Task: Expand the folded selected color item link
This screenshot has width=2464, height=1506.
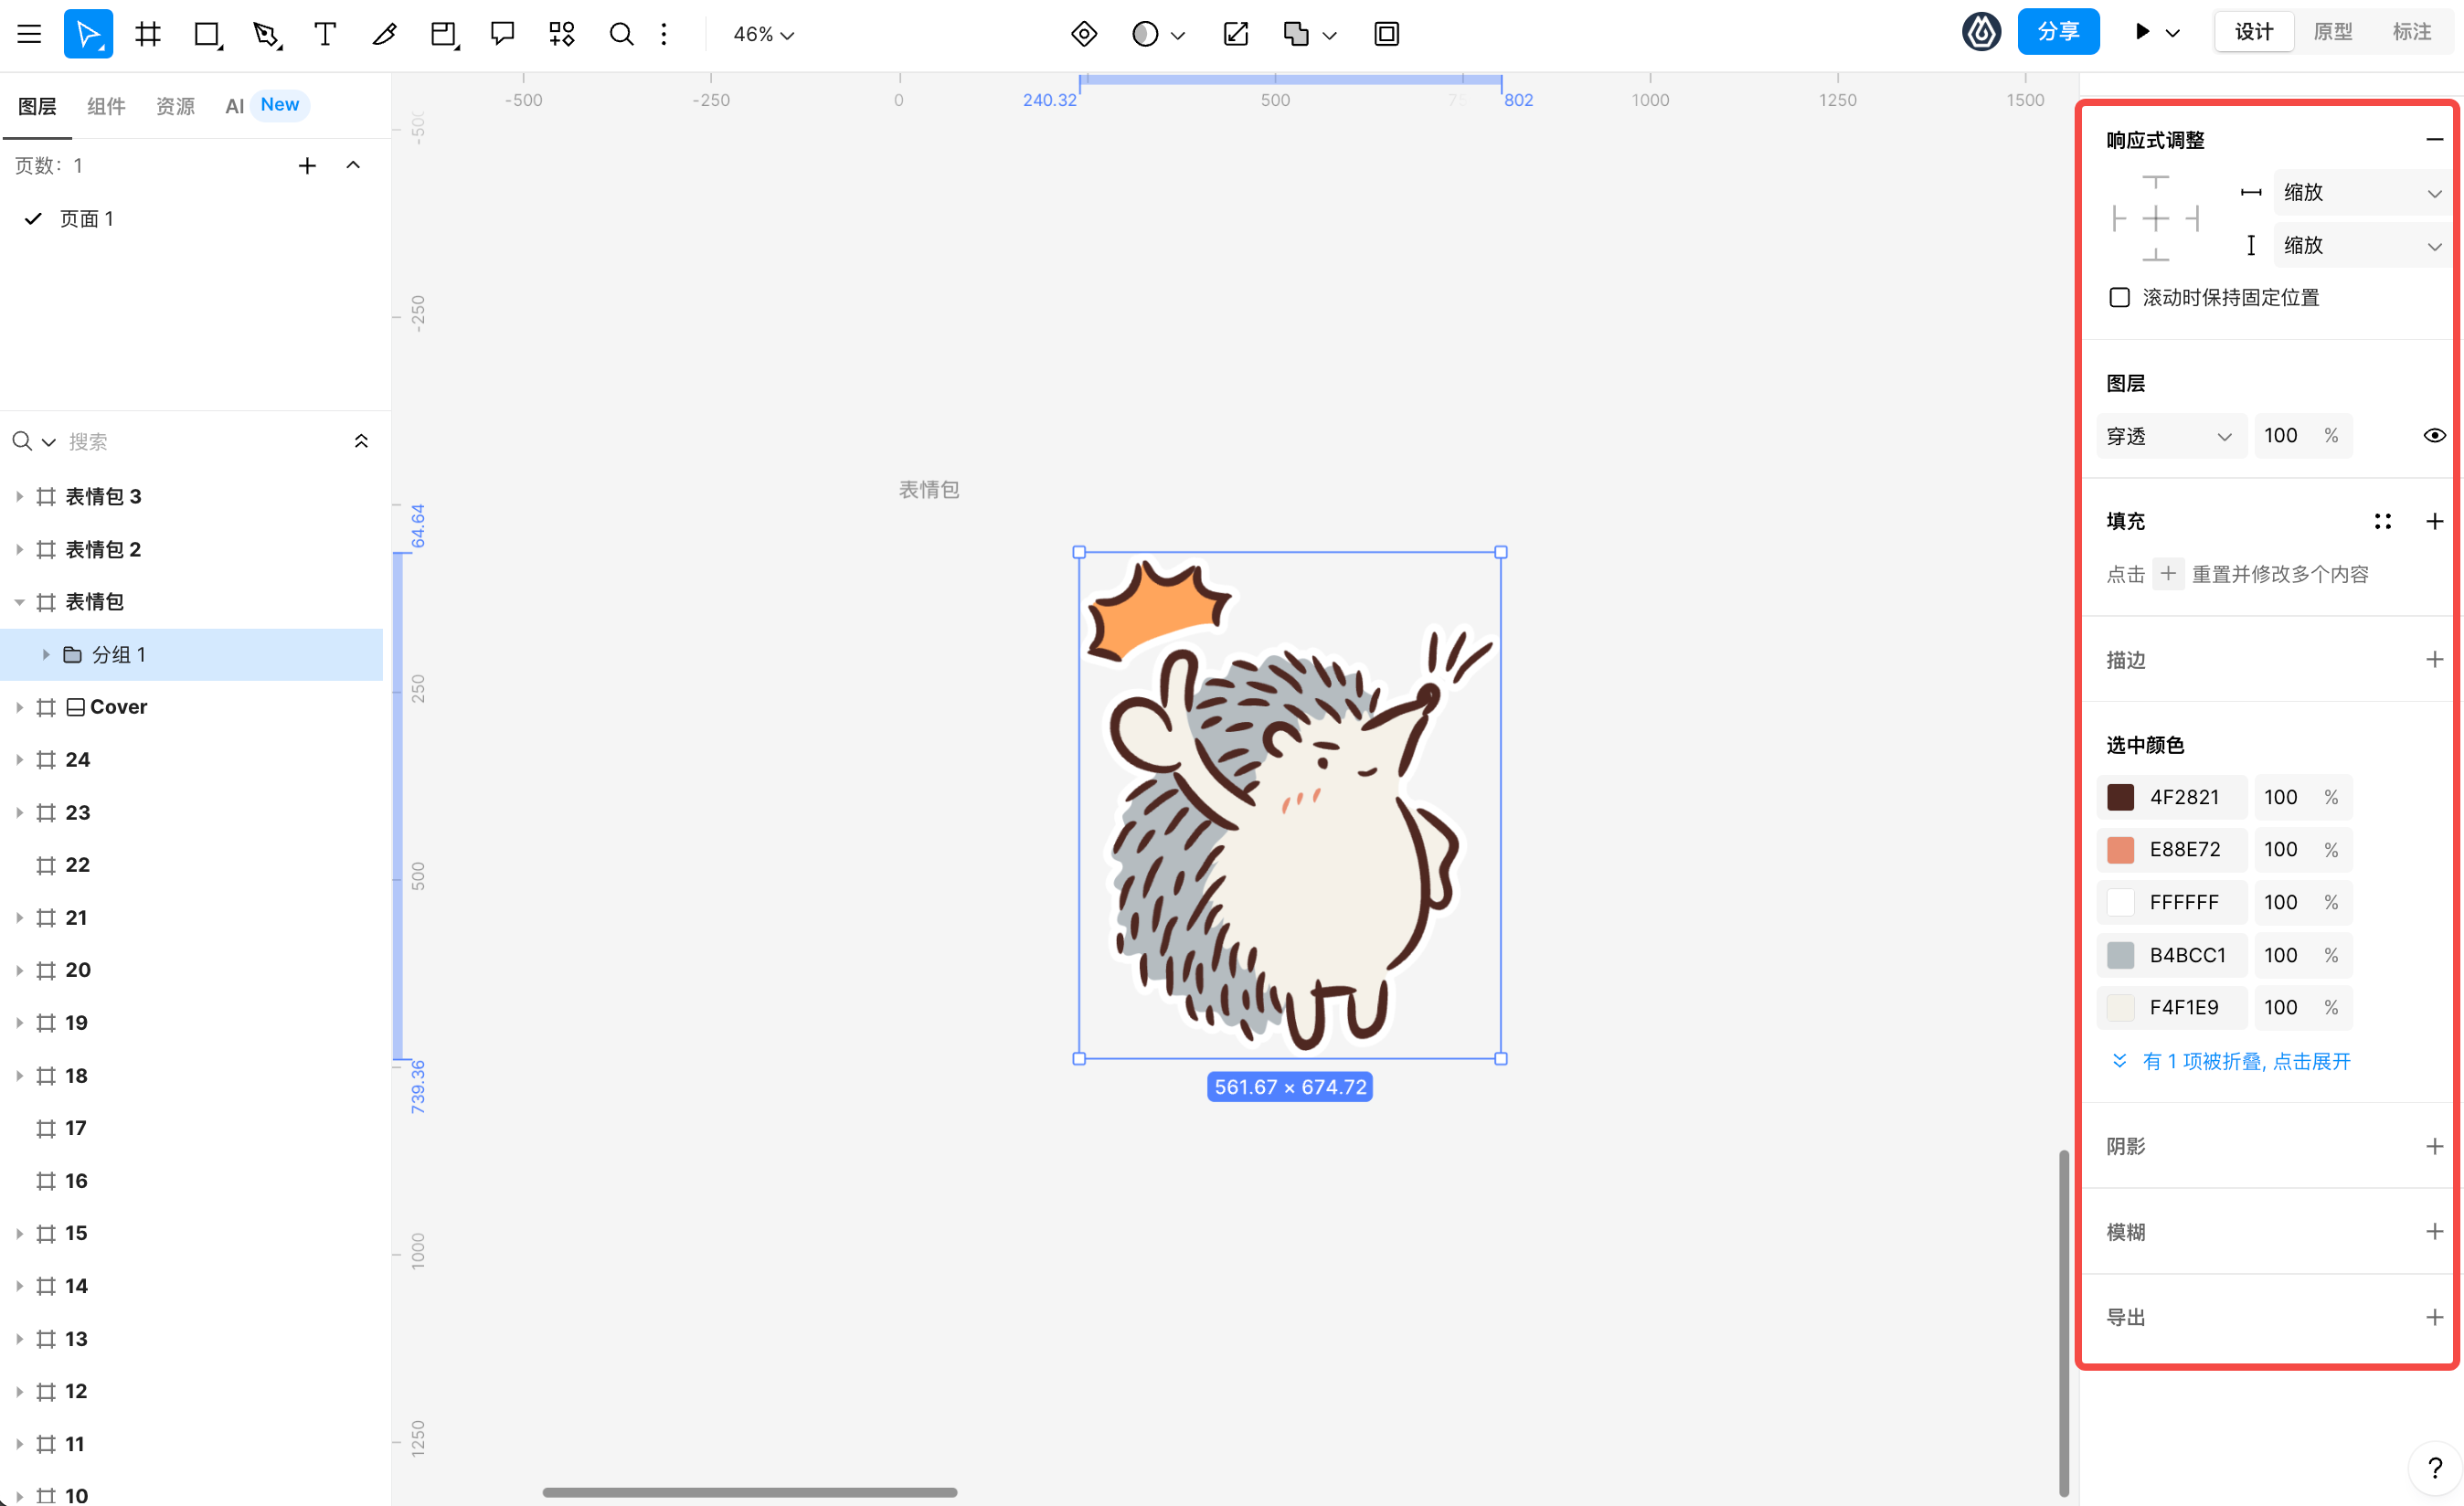Action: tap(2231, 1061)
